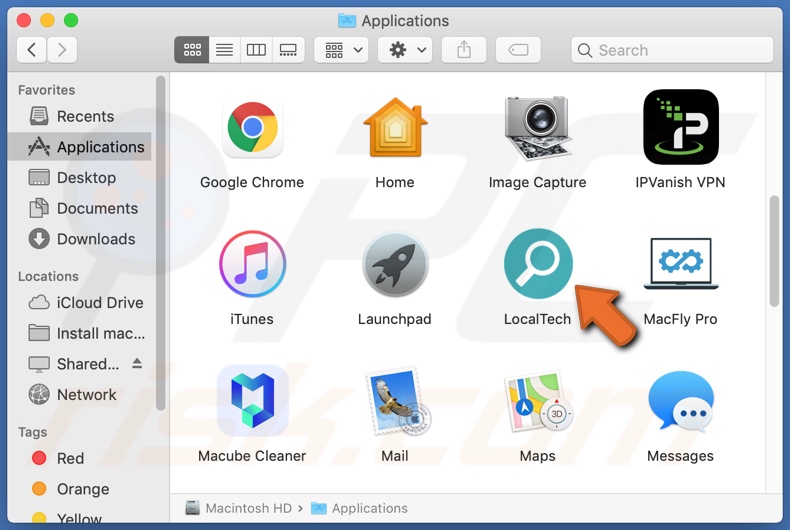Open Documents in the sidebar
Viewport: 790px width, 530px height.
tap(81, 208)
